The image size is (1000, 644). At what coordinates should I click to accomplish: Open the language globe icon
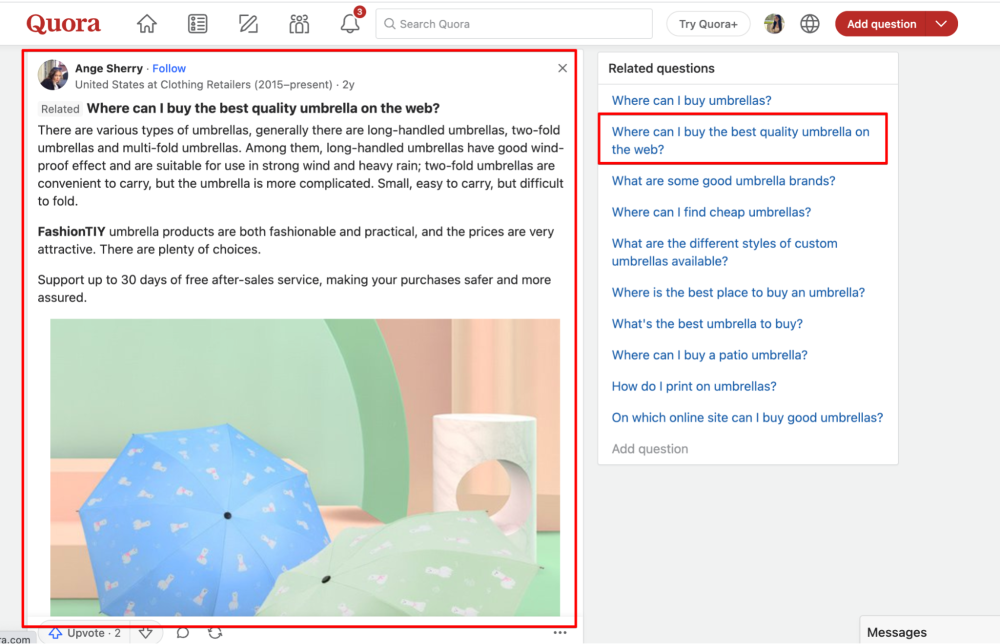point(810,24)
